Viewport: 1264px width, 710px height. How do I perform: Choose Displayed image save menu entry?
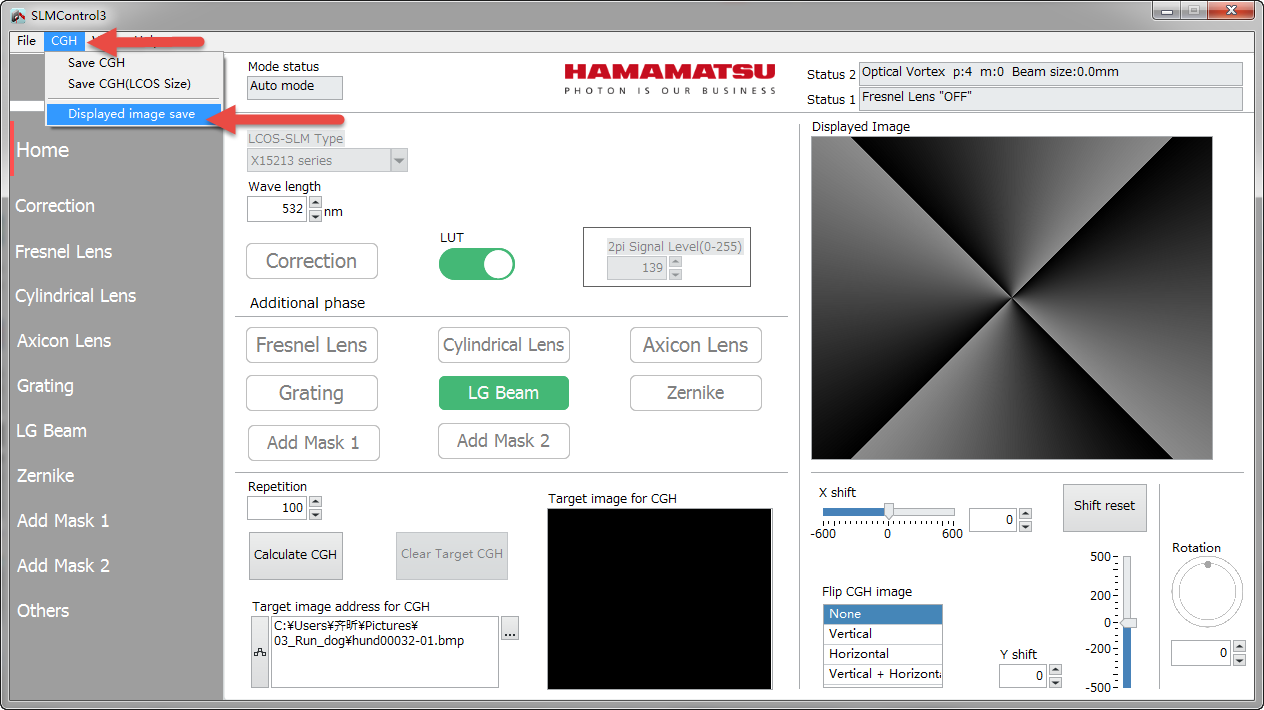pyautogui.click(x=132, y=114)
